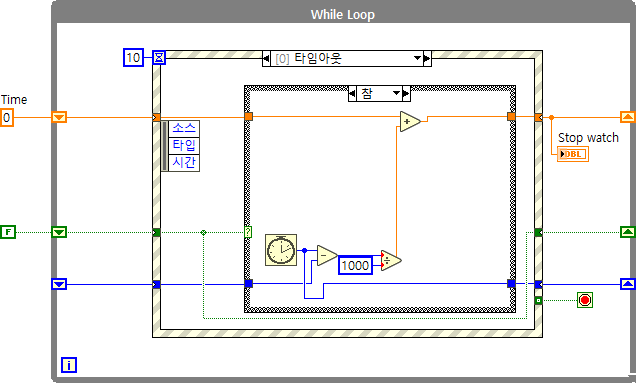This screenshot has height=383, width=636.
Task: Open the 참 case selector dropdown
Action: click(x=396, y=94)
